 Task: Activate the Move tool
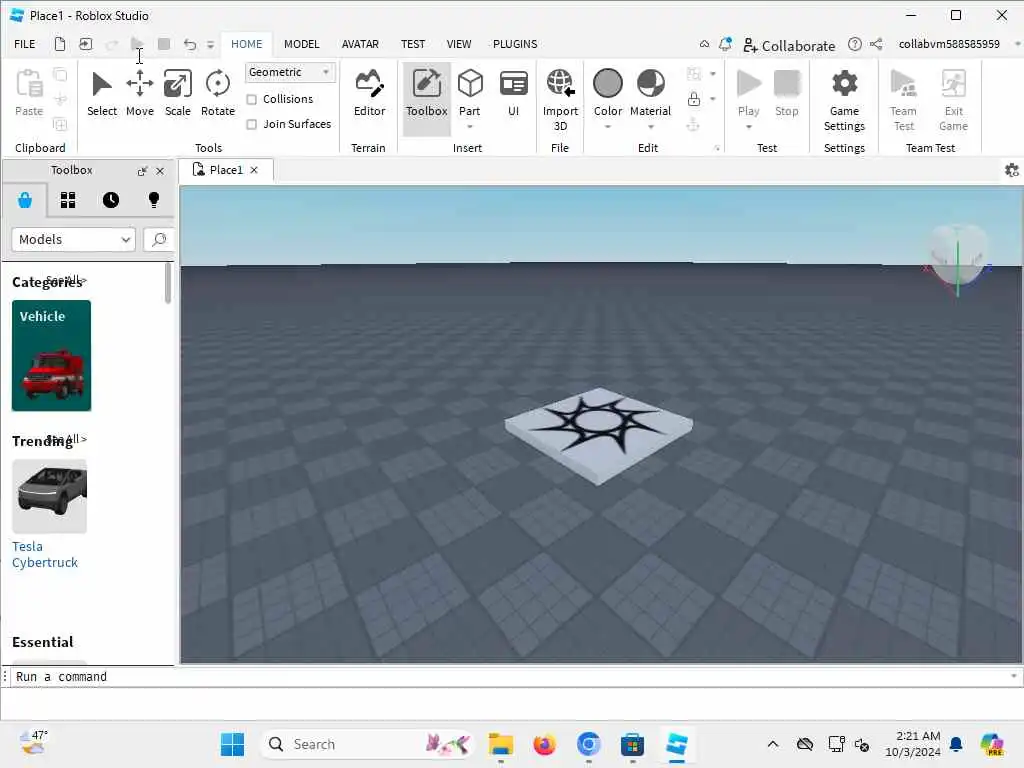(x=140, y=93)
